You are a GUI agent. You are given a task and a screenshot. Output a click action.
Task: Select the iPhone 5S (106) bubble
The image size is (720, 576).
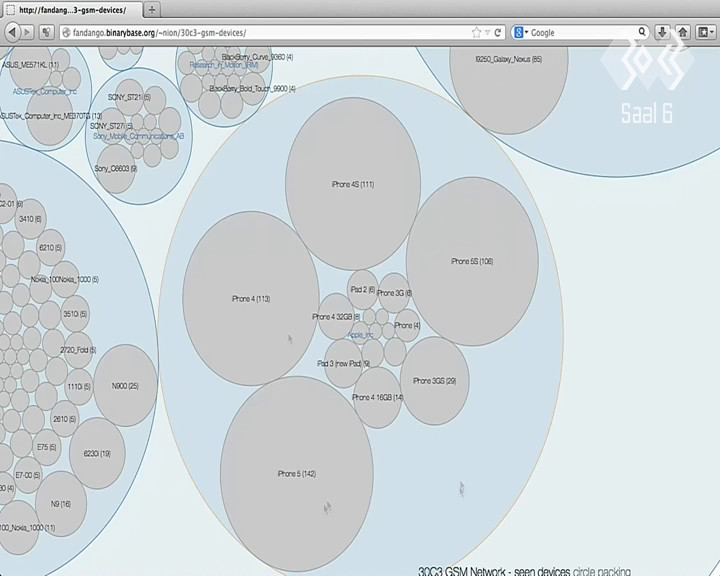point(472,261)
